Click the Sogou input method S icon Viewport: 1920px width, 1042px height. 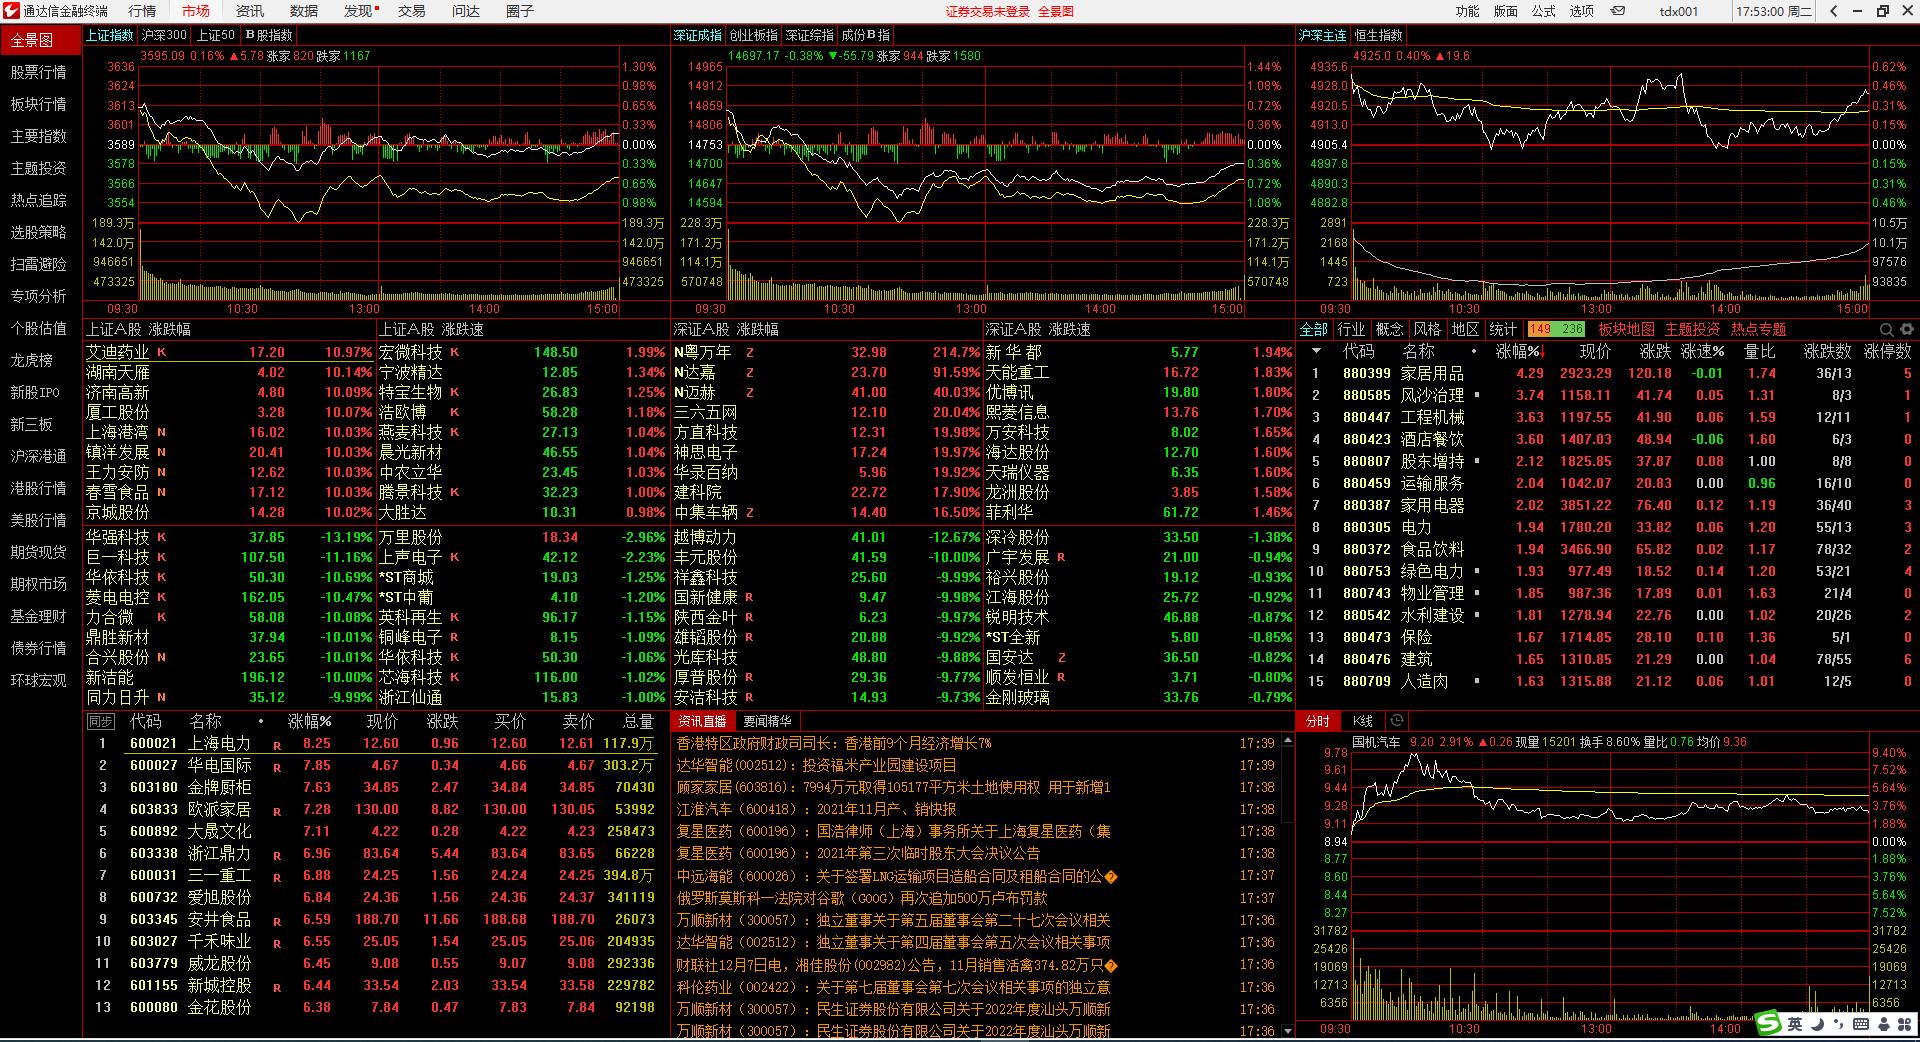pyautogui.click(x=1769, y=1024)
